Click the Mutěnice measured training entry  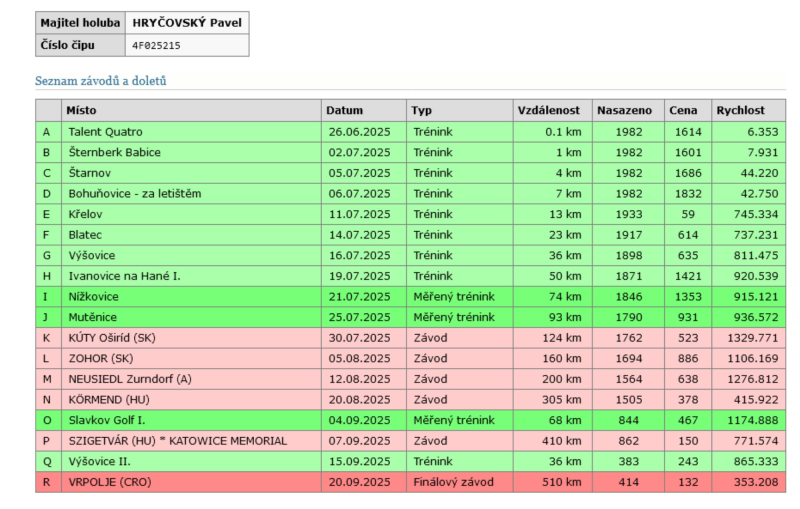point(92,317)
